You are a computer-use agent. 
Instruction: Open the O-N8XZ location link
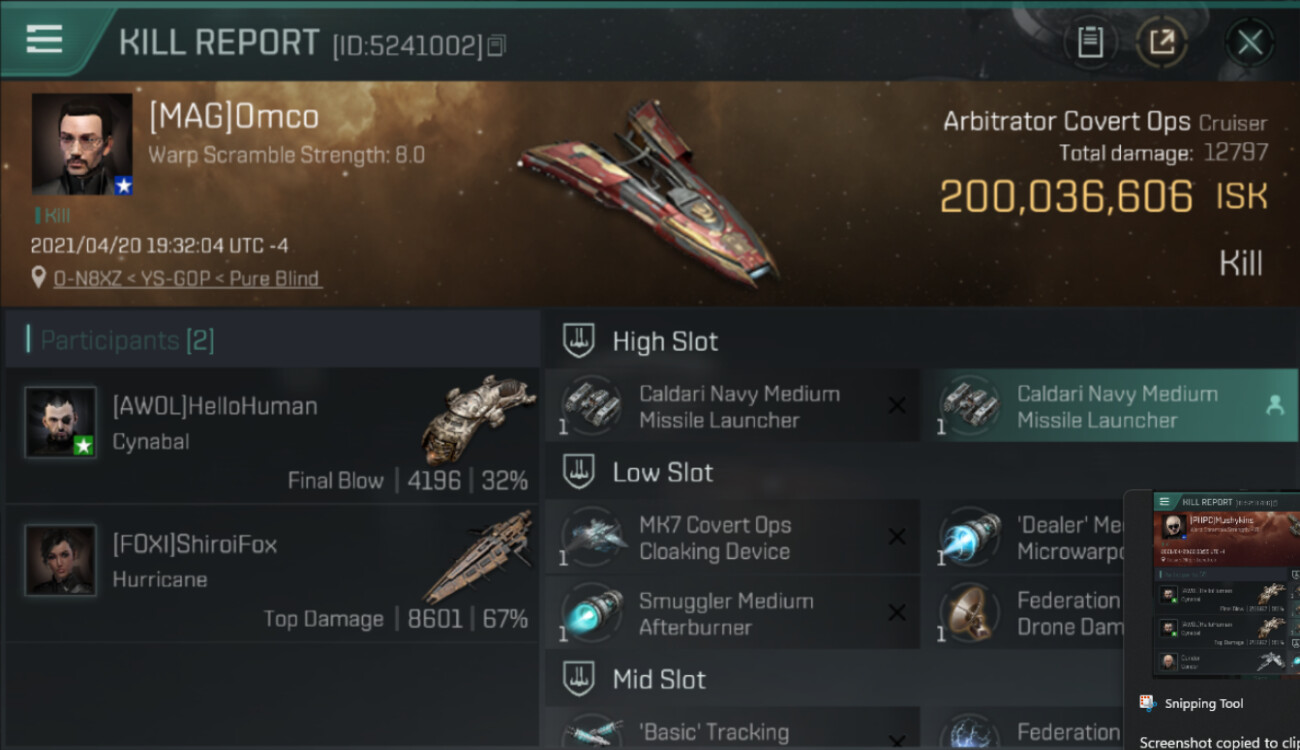[187, 278]
